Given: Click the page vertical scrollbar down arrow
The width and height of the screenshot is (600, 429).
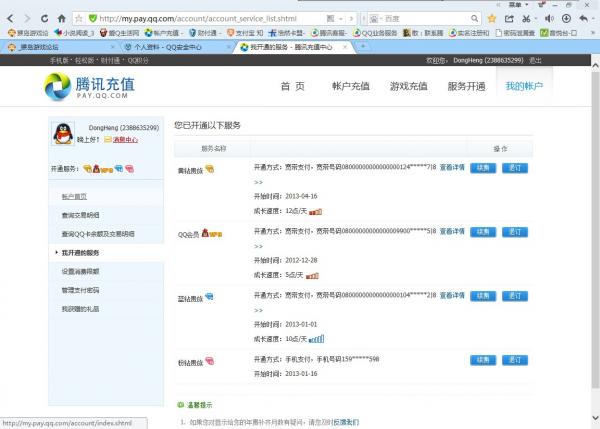Looking at the screenshot, I should pos(595,418).
